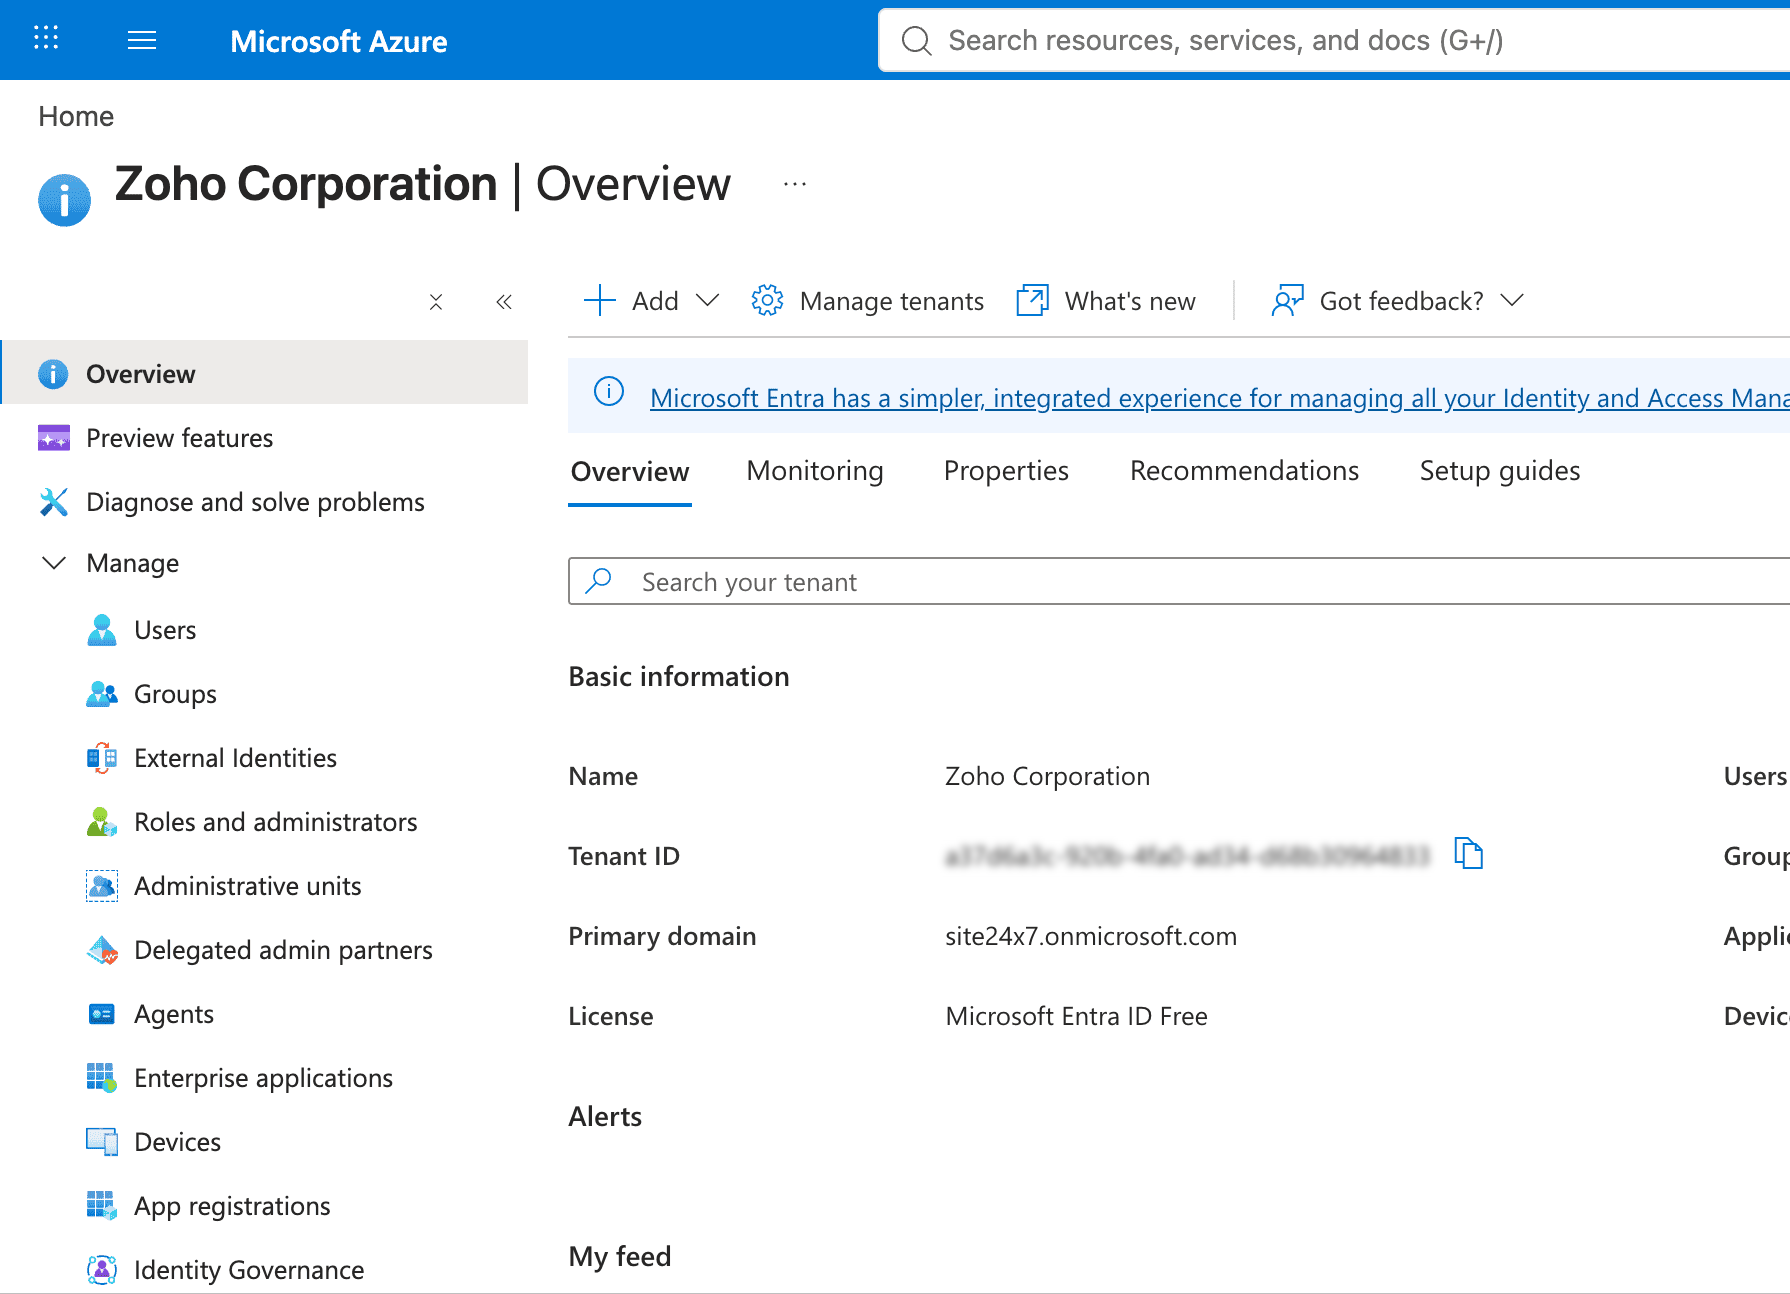
Task: Click the Zoho Corporation name value
Action: point(1047,776)
